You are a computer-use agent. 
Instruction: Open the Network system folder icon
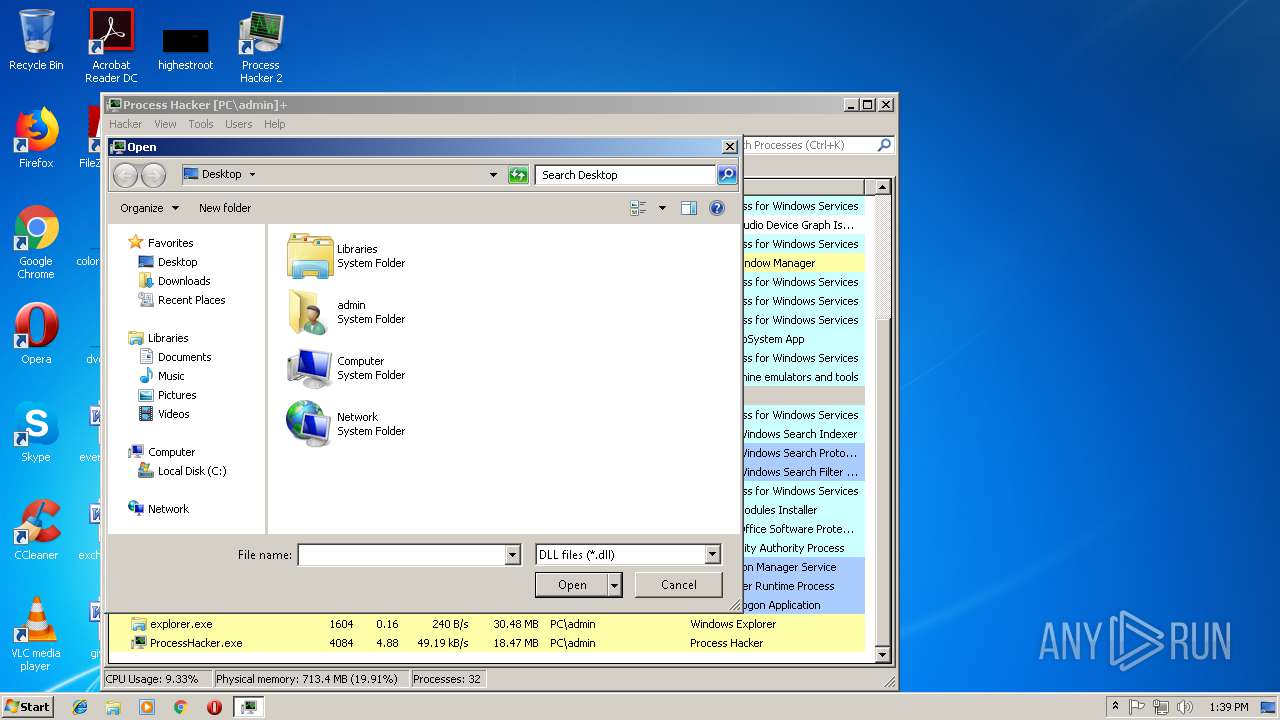(310, 424)
